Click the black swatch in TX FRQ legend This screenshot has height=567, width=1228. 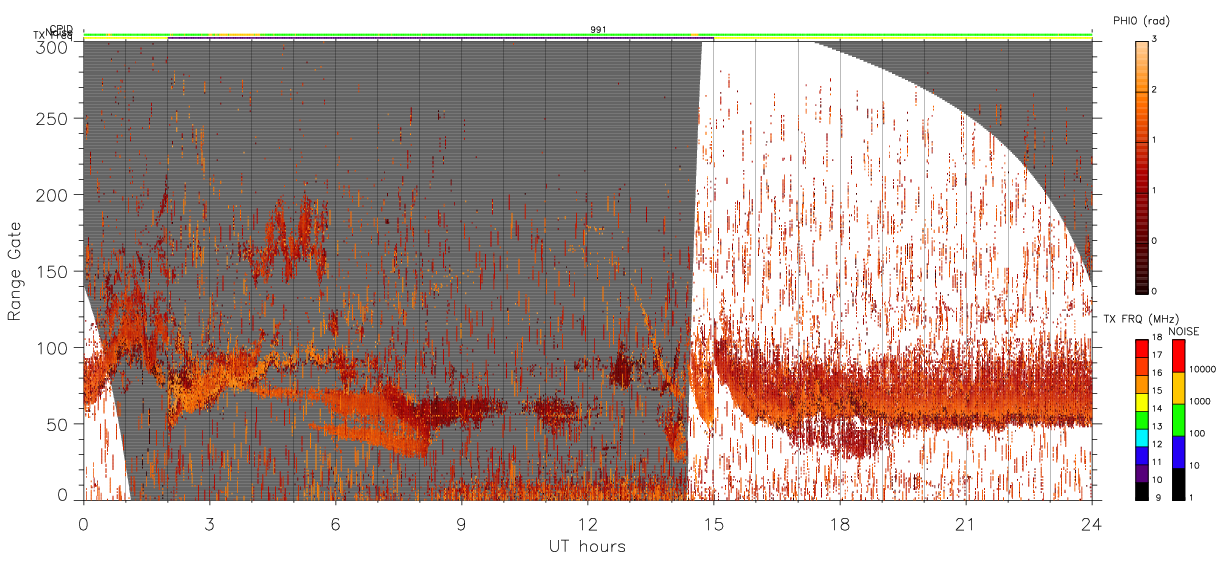tap(1142, 491)
